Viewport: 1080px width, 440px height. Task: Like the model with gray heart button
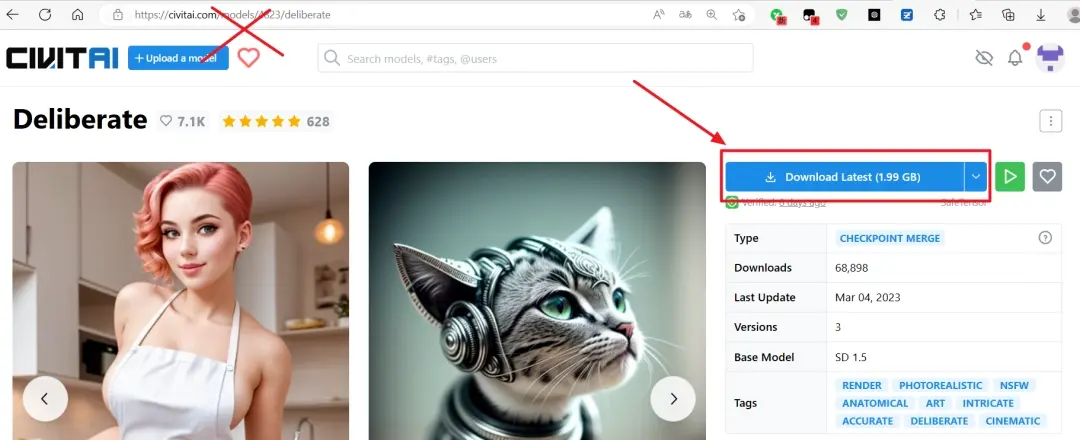click(1047, 177)
